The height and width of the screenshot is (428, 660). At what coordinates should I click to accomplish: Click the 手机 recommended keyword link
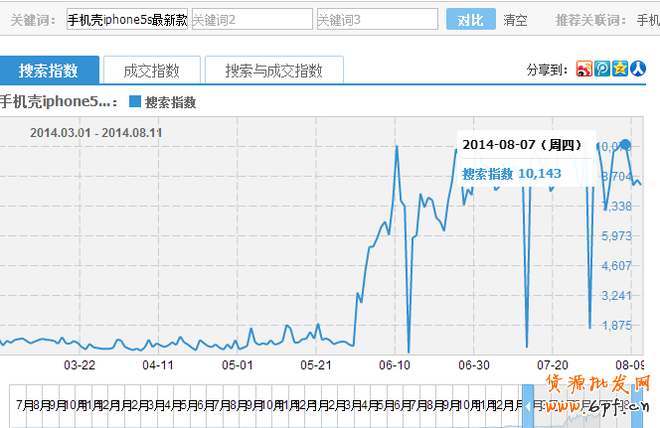tap(647, 20)
